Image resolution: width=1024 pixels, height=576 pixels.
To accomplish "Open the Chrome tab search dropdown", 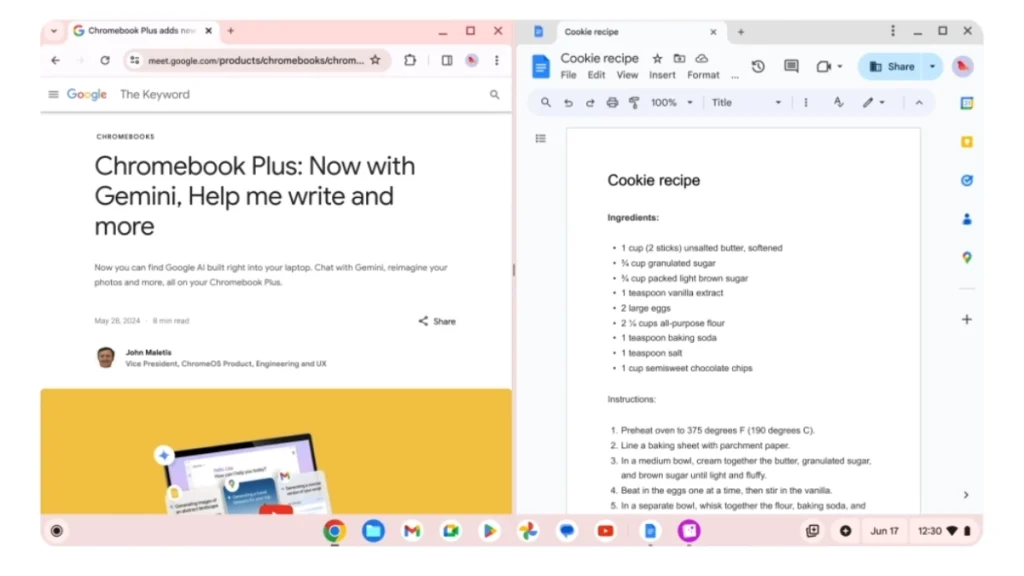I will [54, 31].
